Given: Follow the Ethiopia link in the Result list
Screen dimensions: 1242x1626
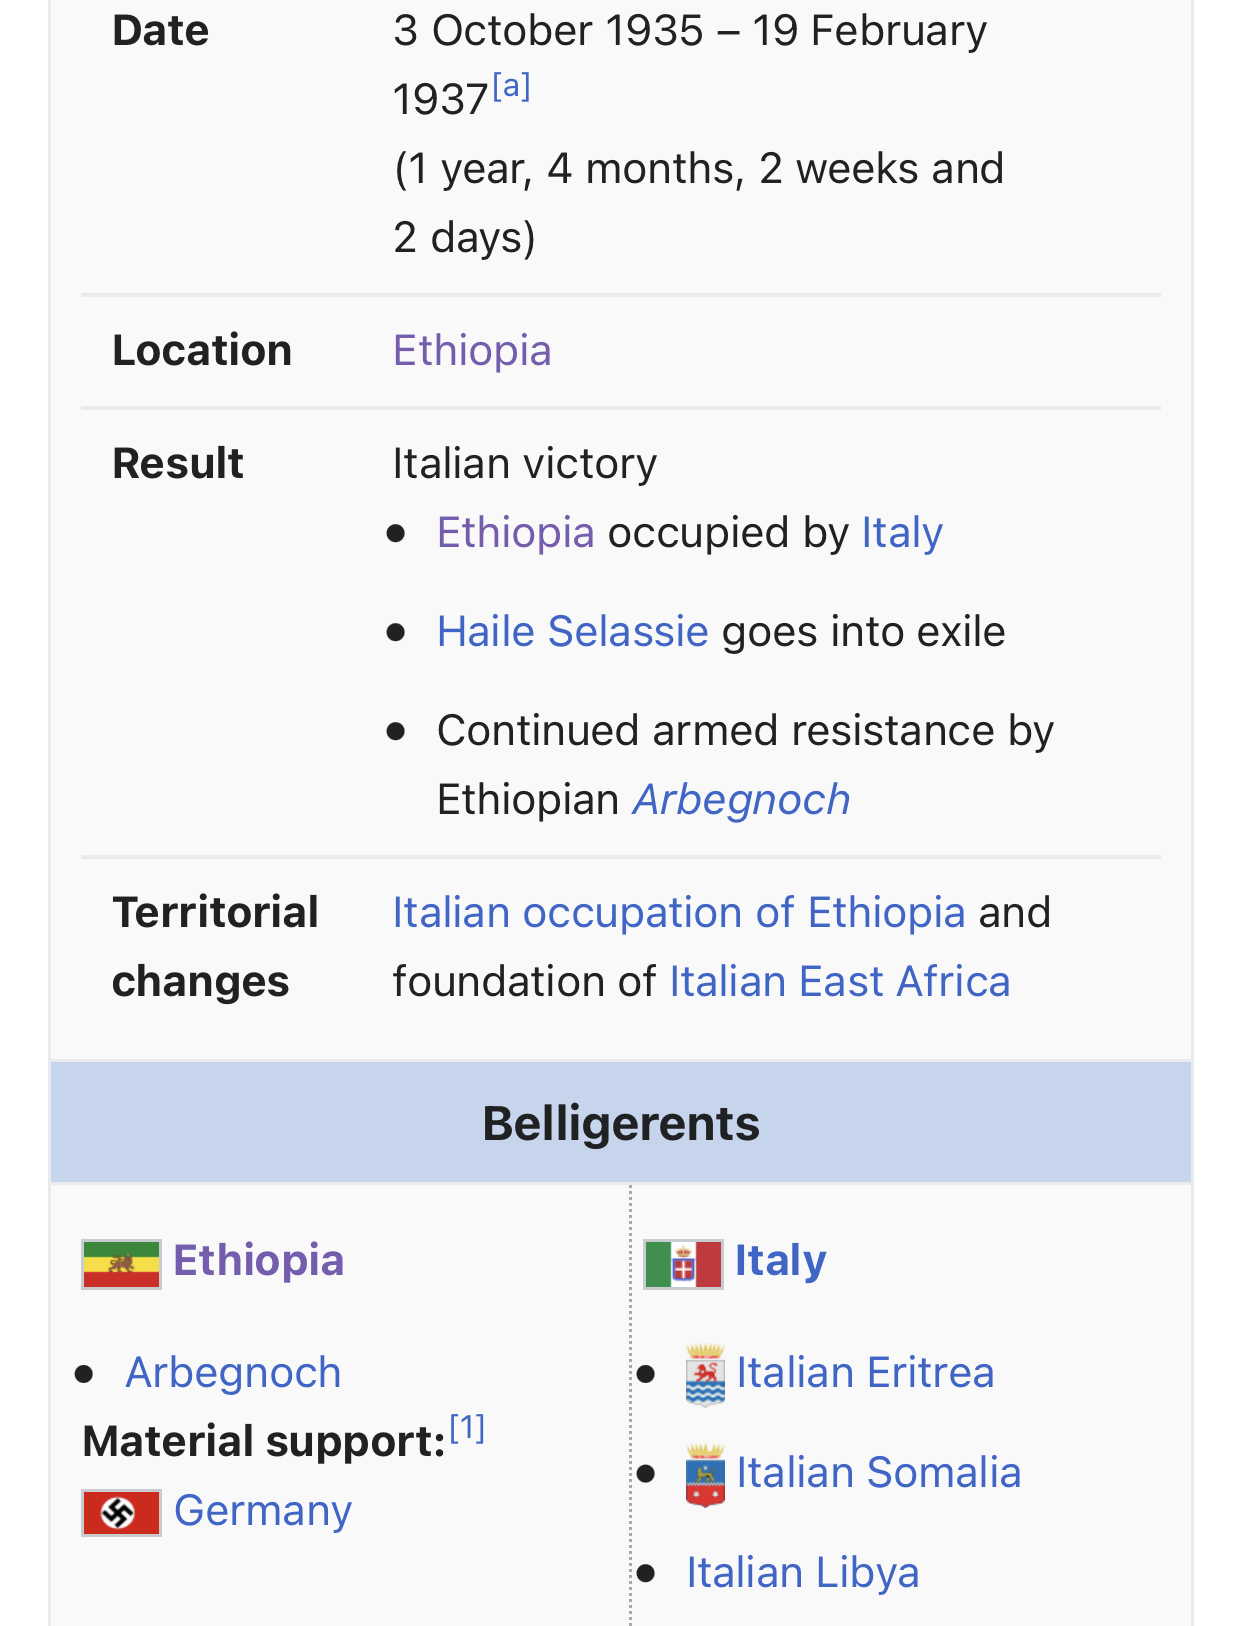Looking at the screenshot, I should 516,532.
